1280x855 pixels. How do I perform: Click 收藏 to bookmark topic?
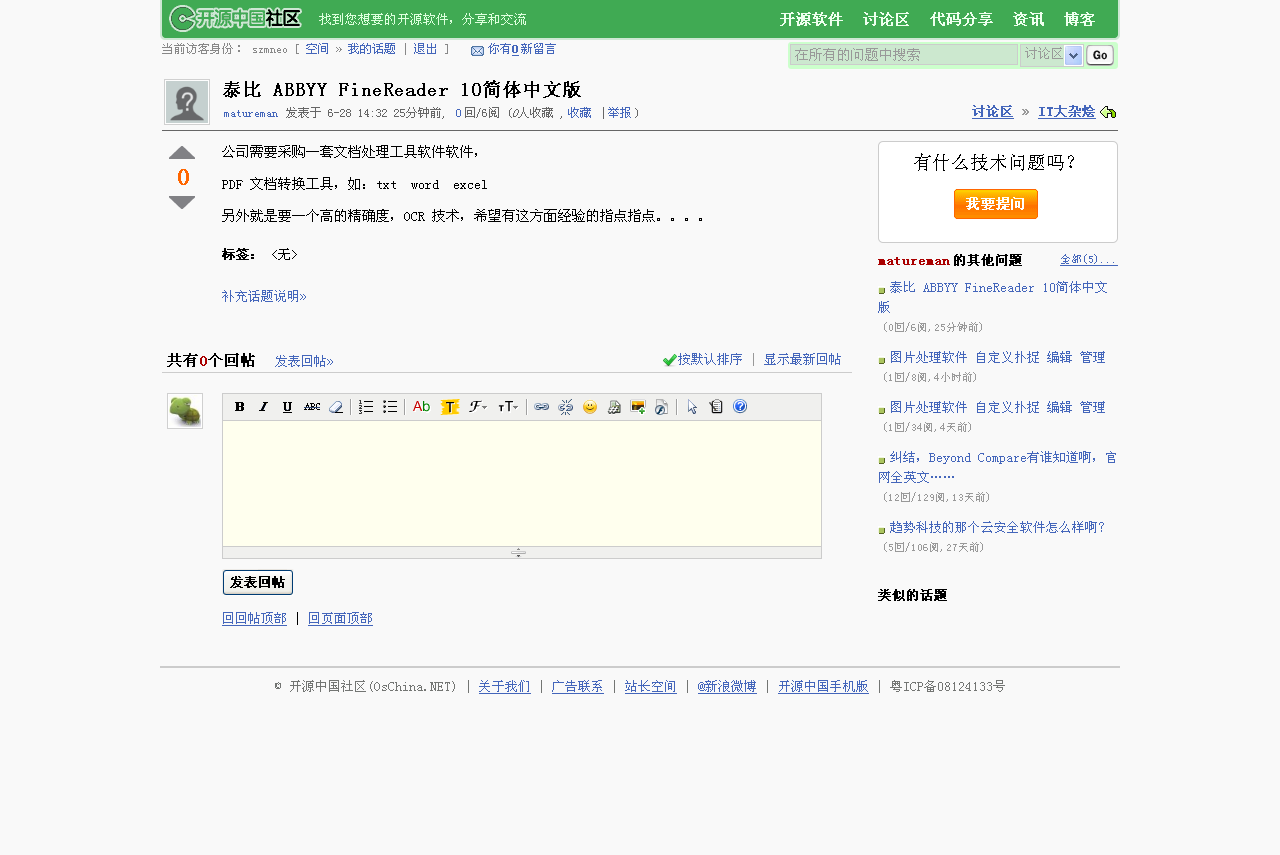[x=579, y=113]
